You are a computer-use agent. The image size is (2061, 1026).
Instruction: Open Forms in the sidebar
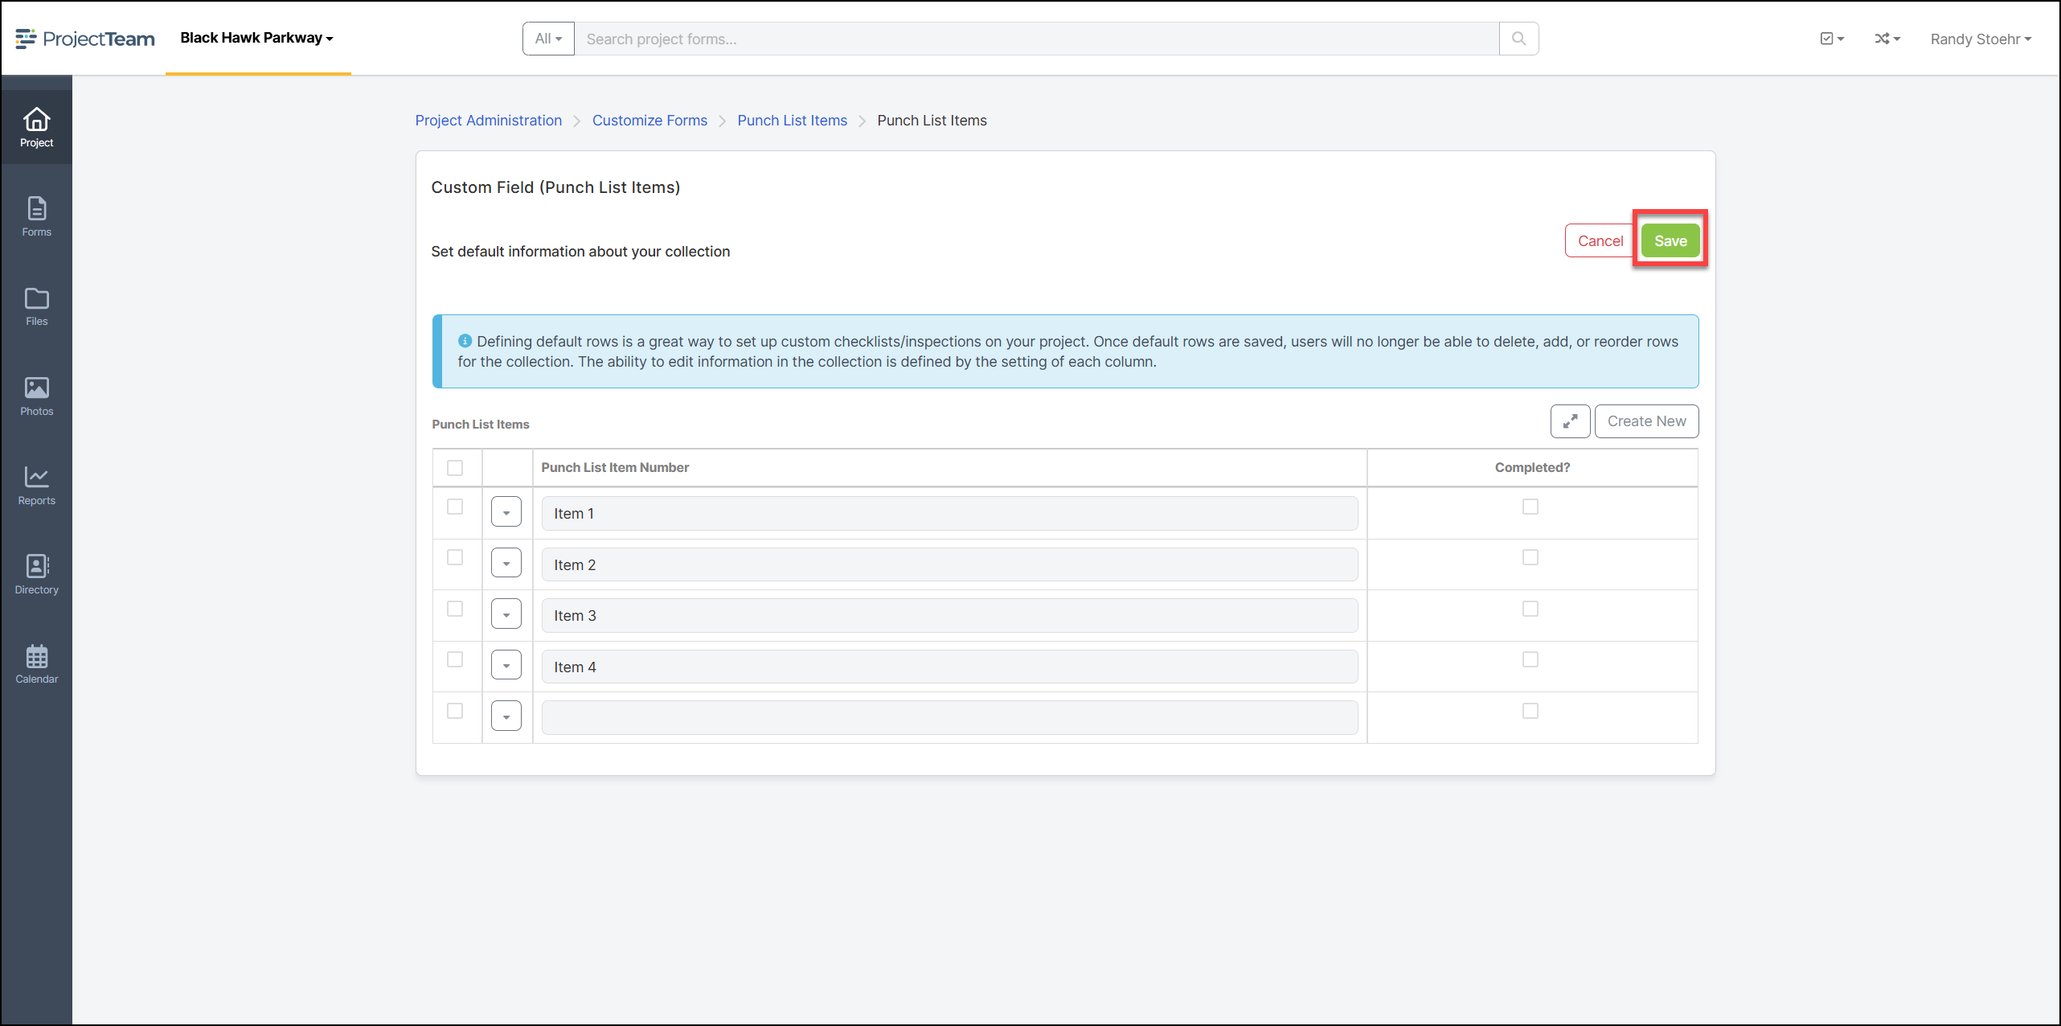pyautogui.click(x=36, y=216)
